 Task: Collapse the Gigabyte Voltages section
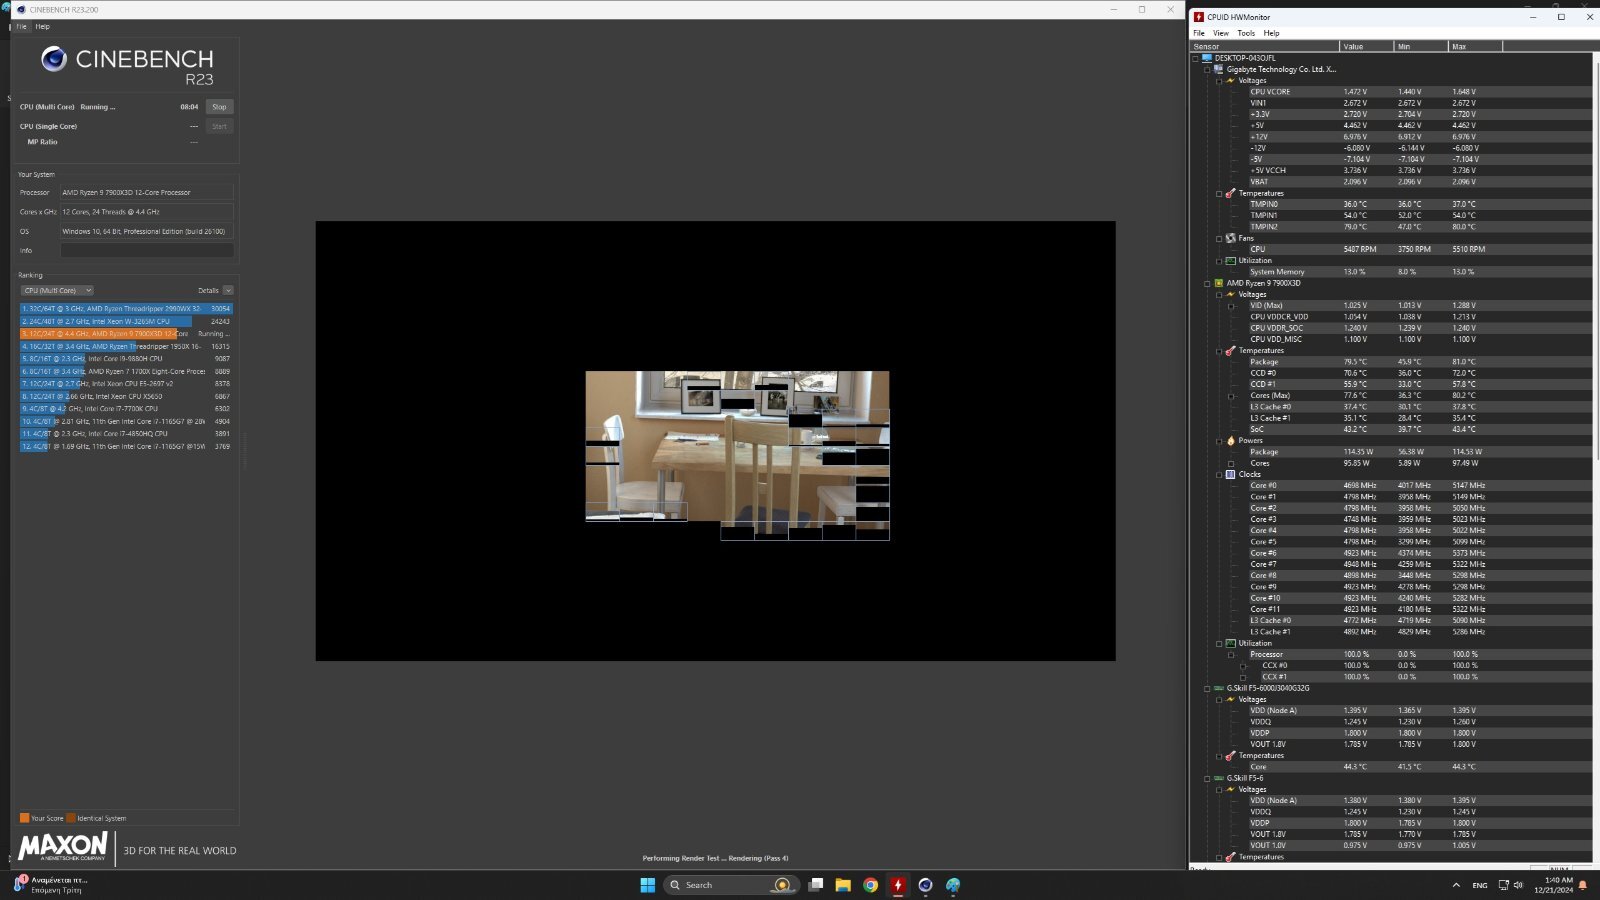tap(1219, 81)
